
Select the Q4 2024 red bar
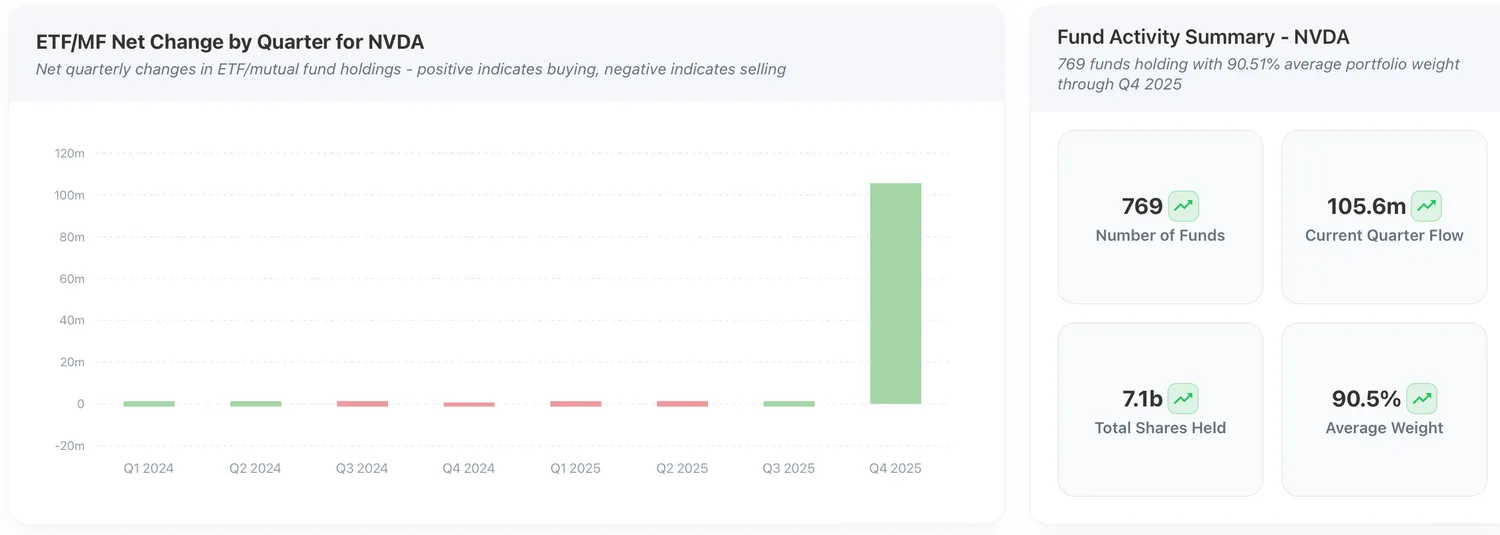pos(469,404)
